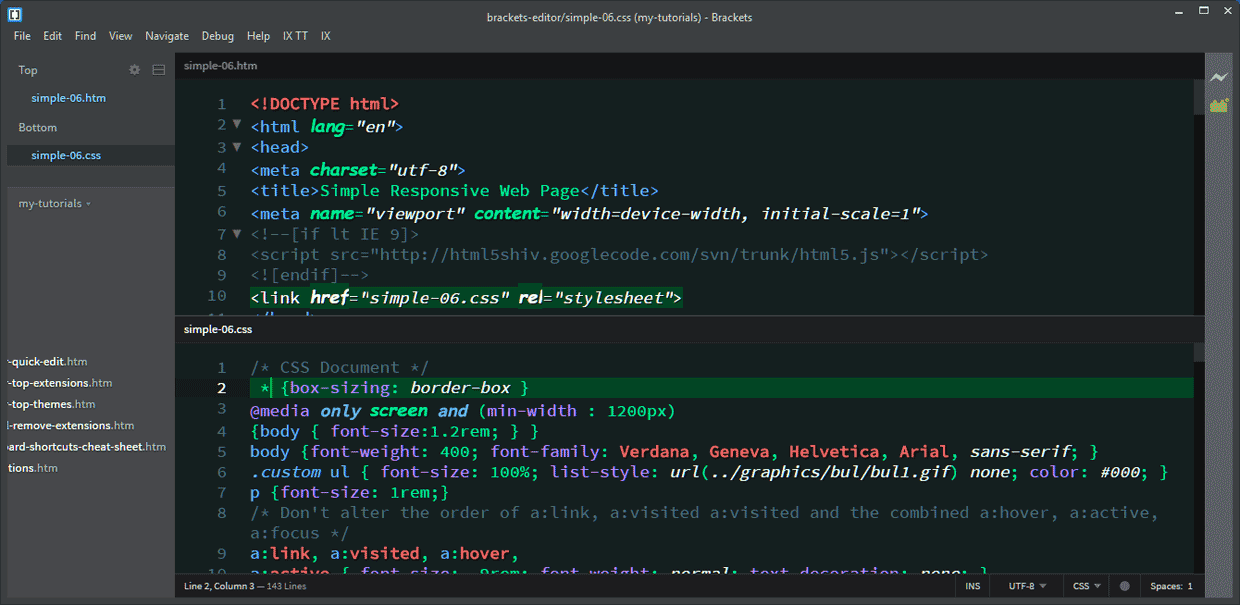Open the UTF-8 encoding dropdown

click(x=1028, y=586)
